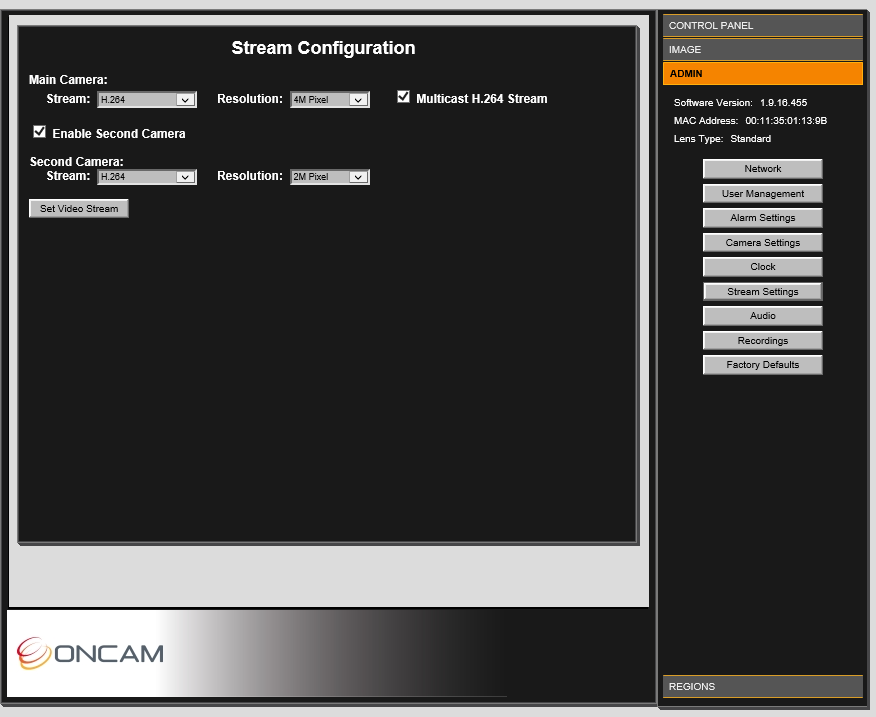Go to User Management
Screen dimensions: 876x717
(x=763, y=193)
